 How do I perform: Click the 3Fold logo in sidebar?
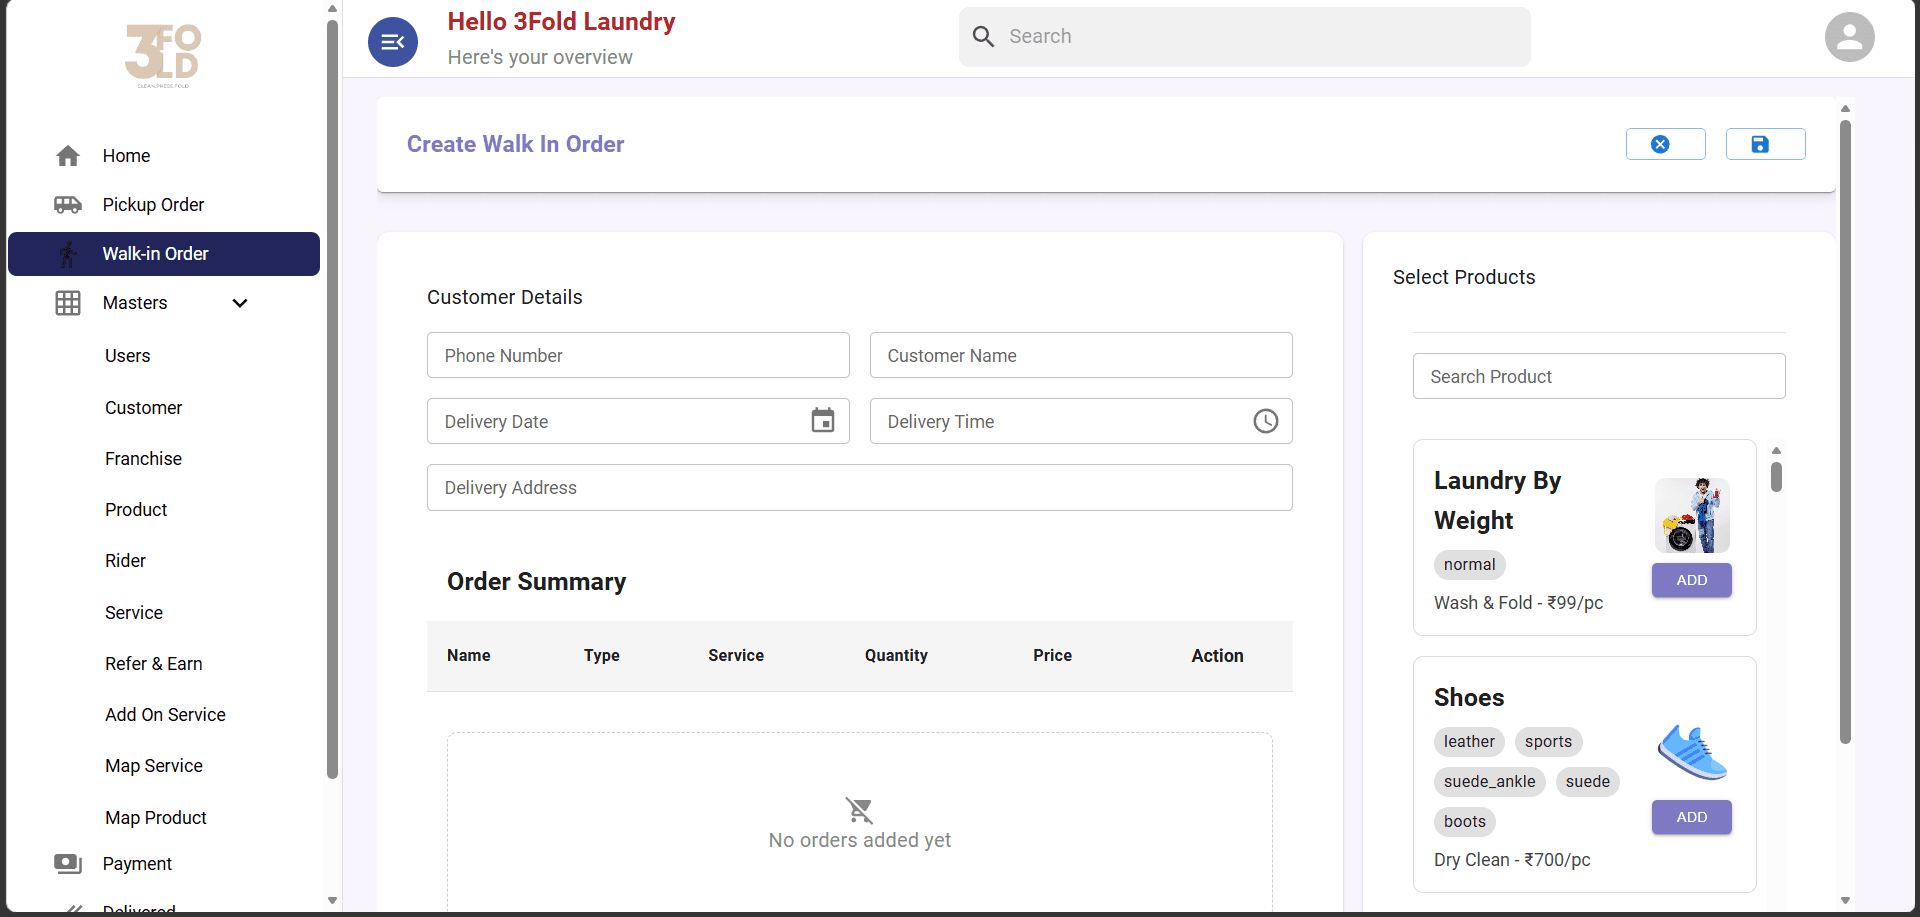coord(163,56)
